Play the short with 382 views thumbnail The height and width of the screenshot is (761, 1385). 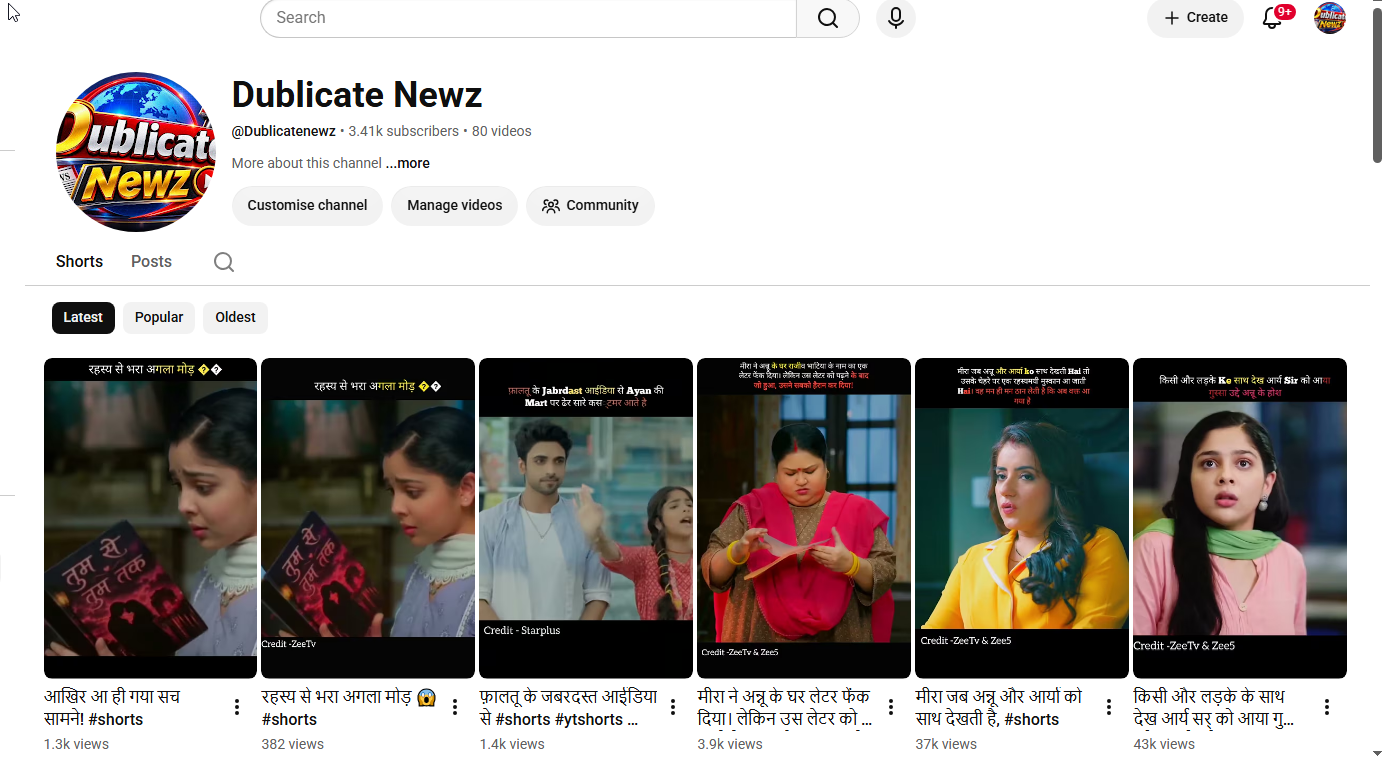click(x=368, y=518)
